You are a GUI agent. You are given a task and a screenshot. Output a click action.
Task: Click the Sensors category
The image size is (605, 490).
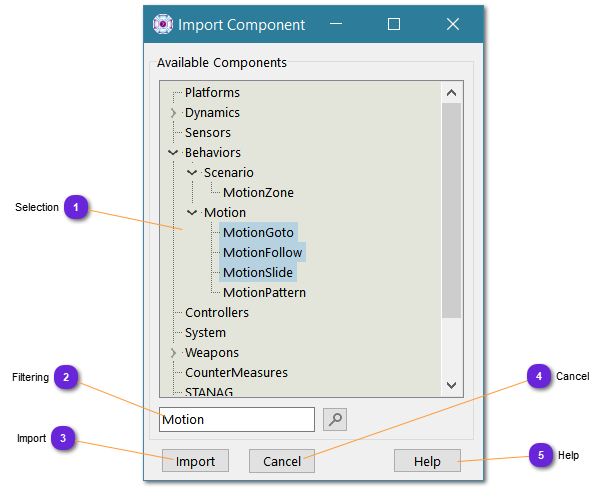(x=207, y=133)
